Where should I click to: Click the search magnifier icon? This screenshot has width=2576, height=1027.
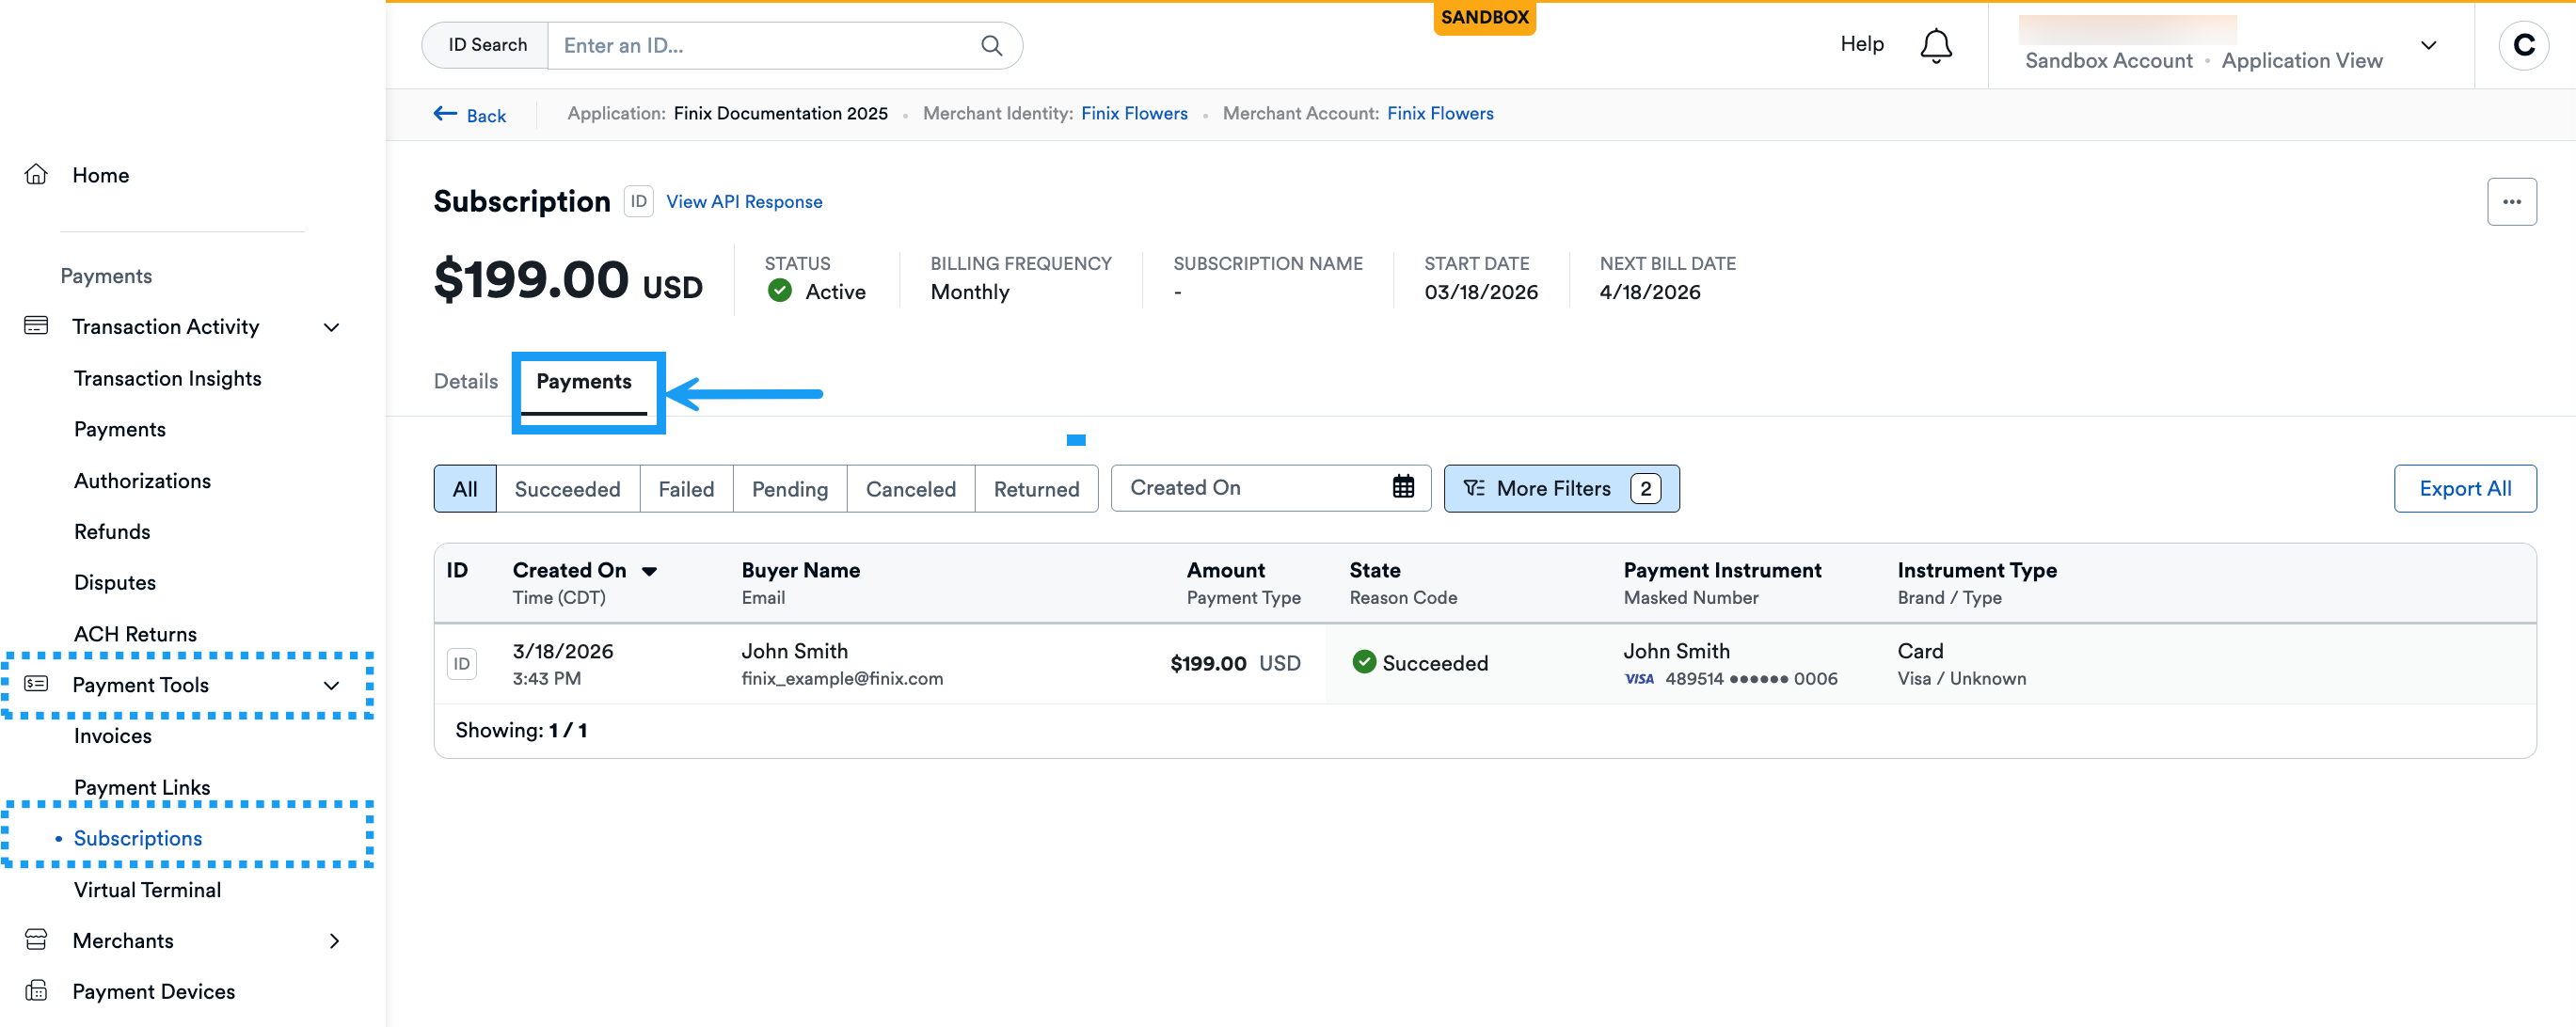[990, 45]
